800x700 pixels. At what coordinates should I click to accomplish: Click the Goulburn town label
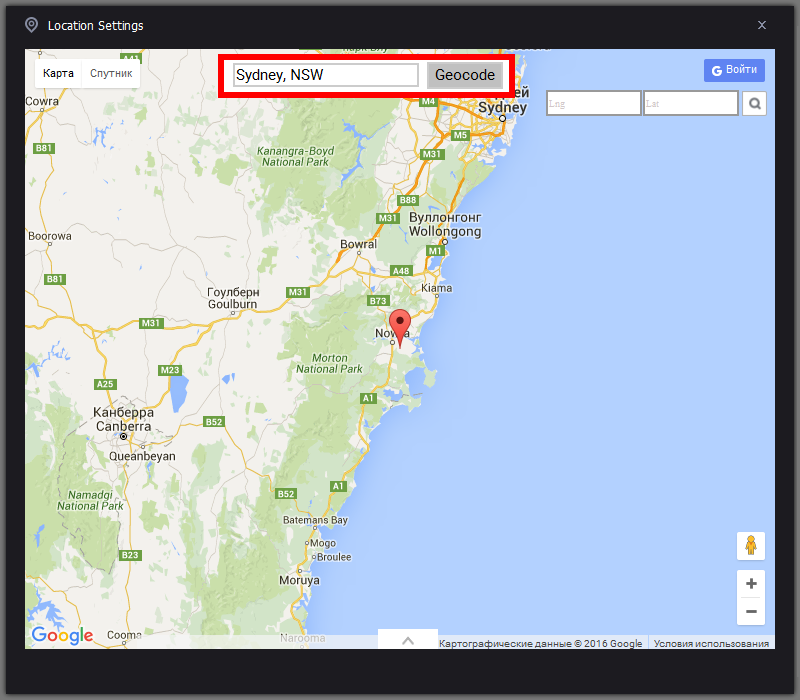point(232,304)
